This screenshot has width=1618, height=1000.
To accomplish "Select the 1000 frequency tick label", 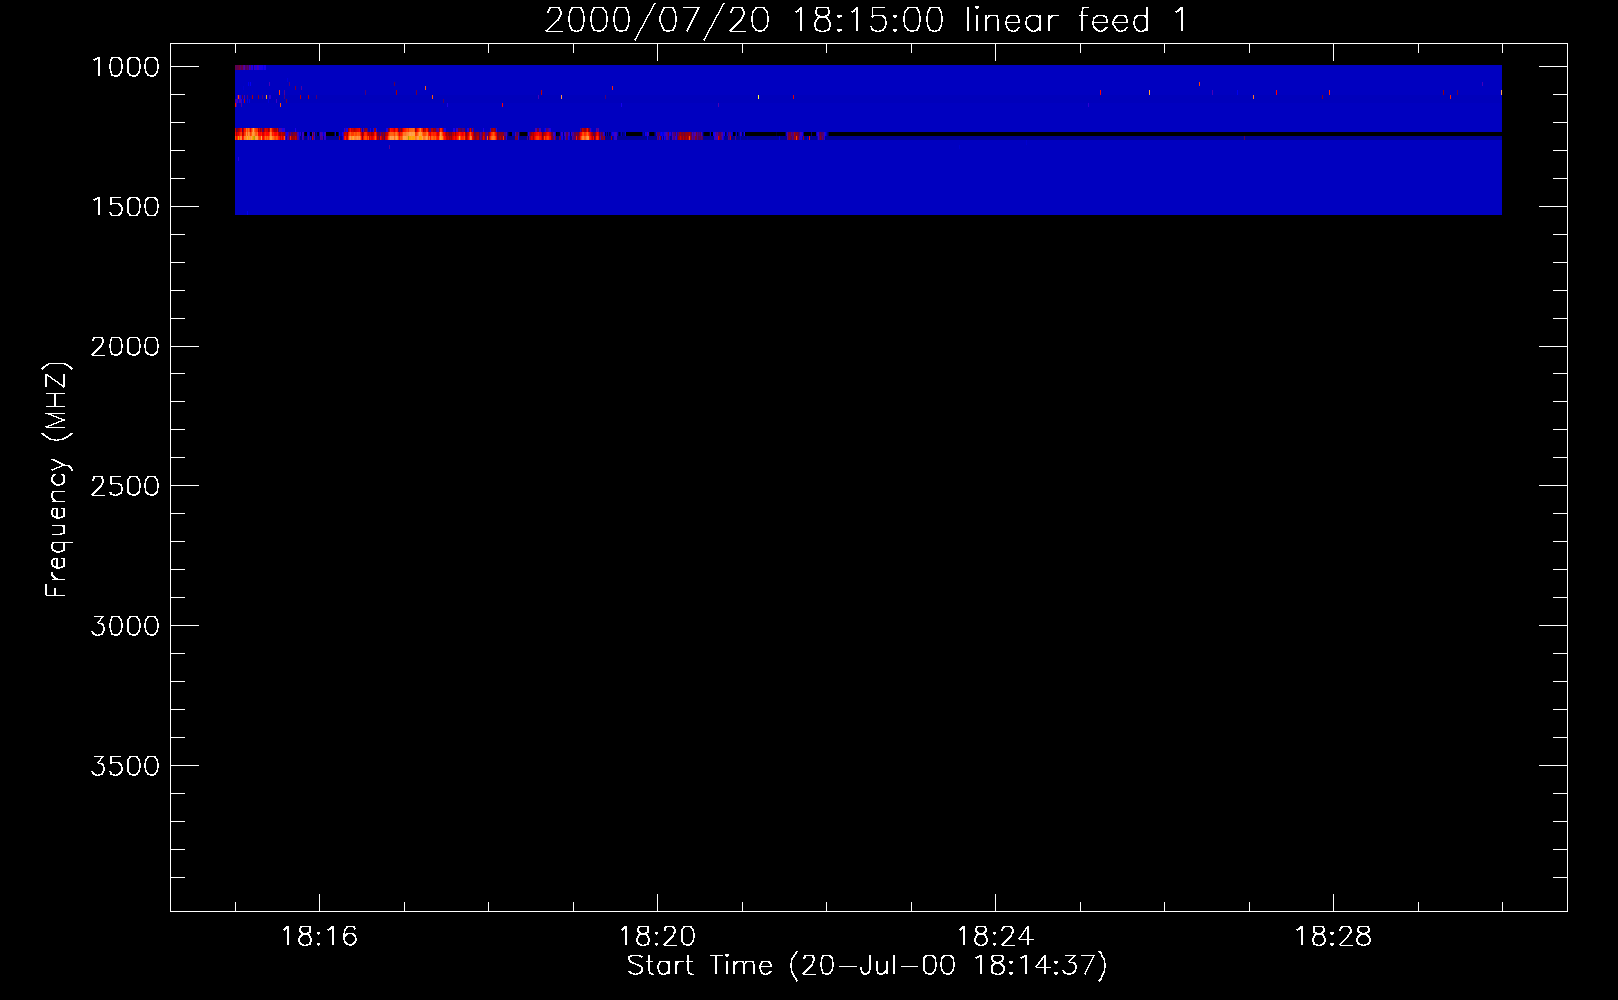I will (125, 67).
